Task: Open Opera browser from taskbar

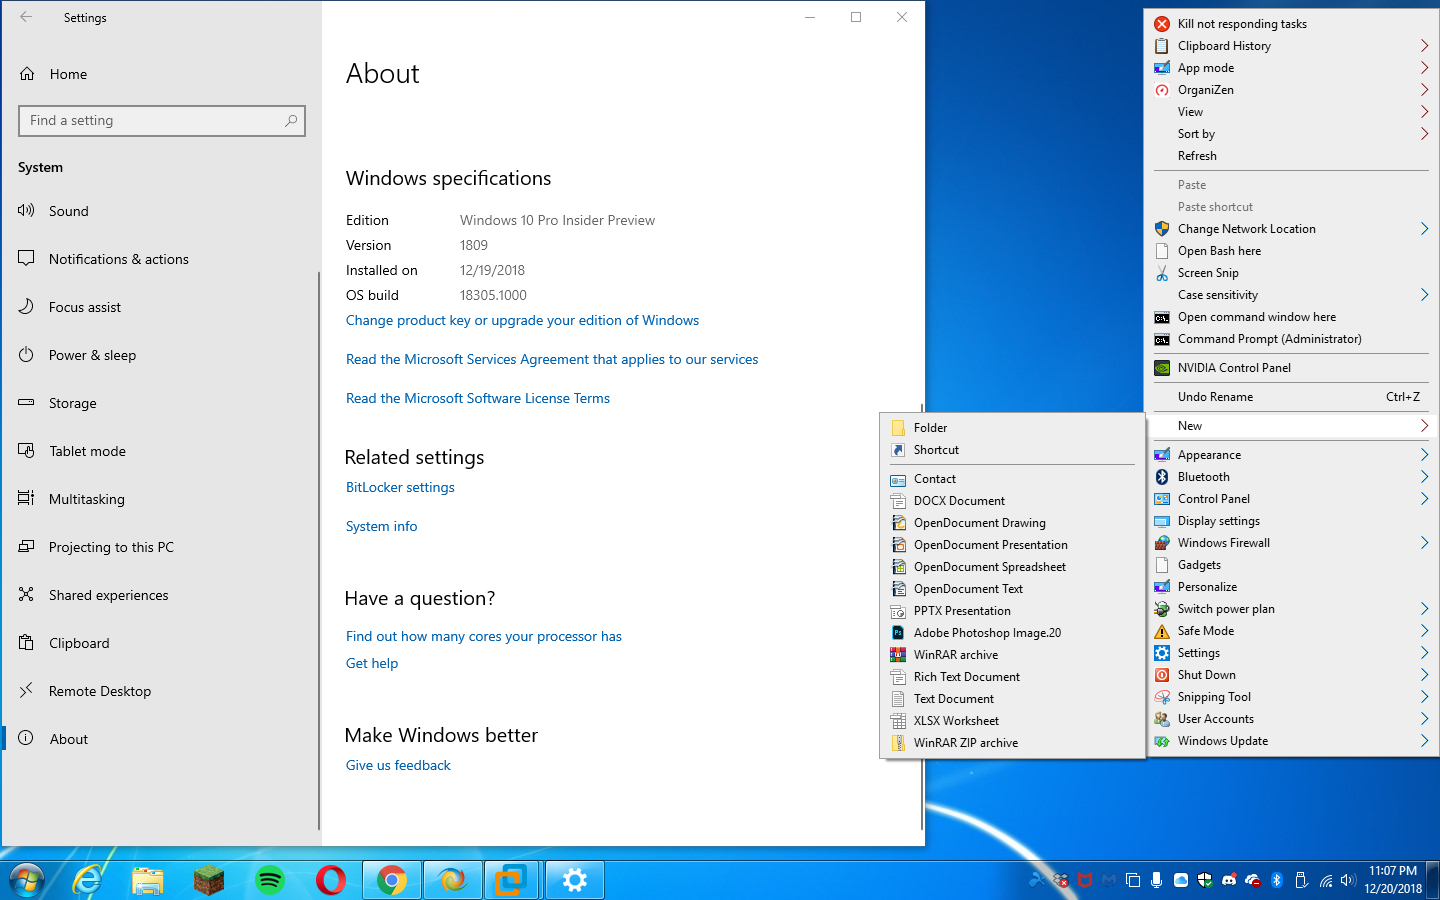Action: pos(331,880)
